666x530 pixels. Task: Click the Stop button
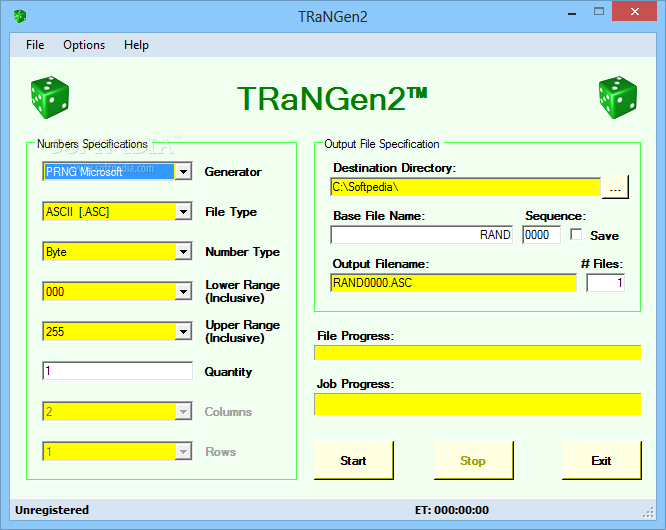click(x=473, y=460)
